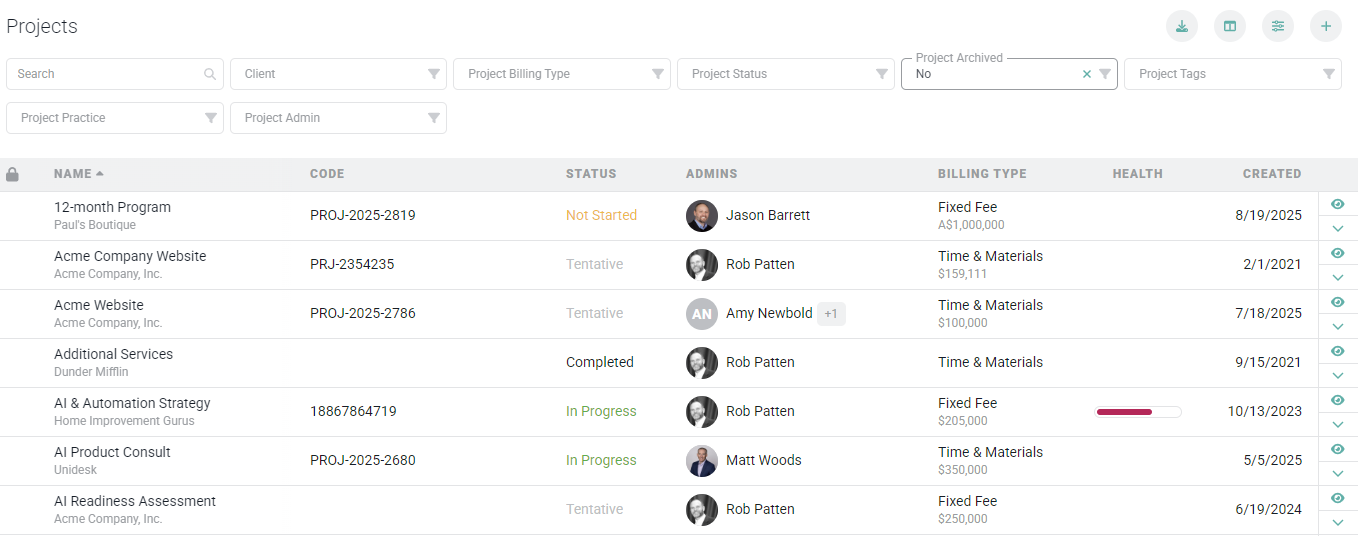The height and width of the screenshot is (536, 1358).
Task: Open the AI & Automation Strategy project
Action: [x=132, y=404]
